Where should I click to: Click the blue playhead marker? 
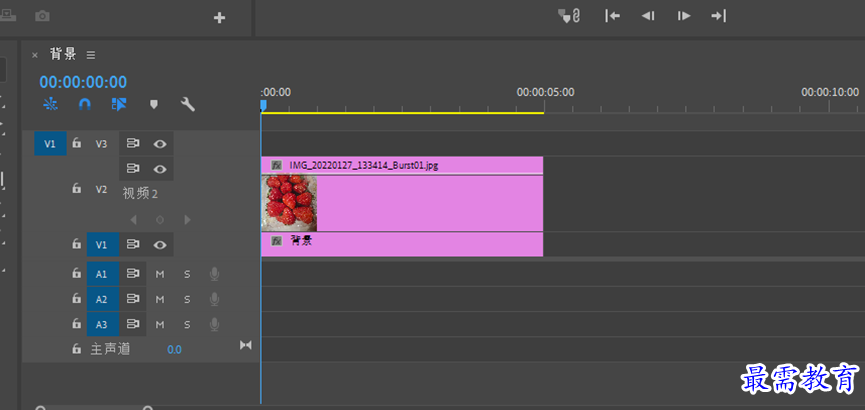pos(263,105)
